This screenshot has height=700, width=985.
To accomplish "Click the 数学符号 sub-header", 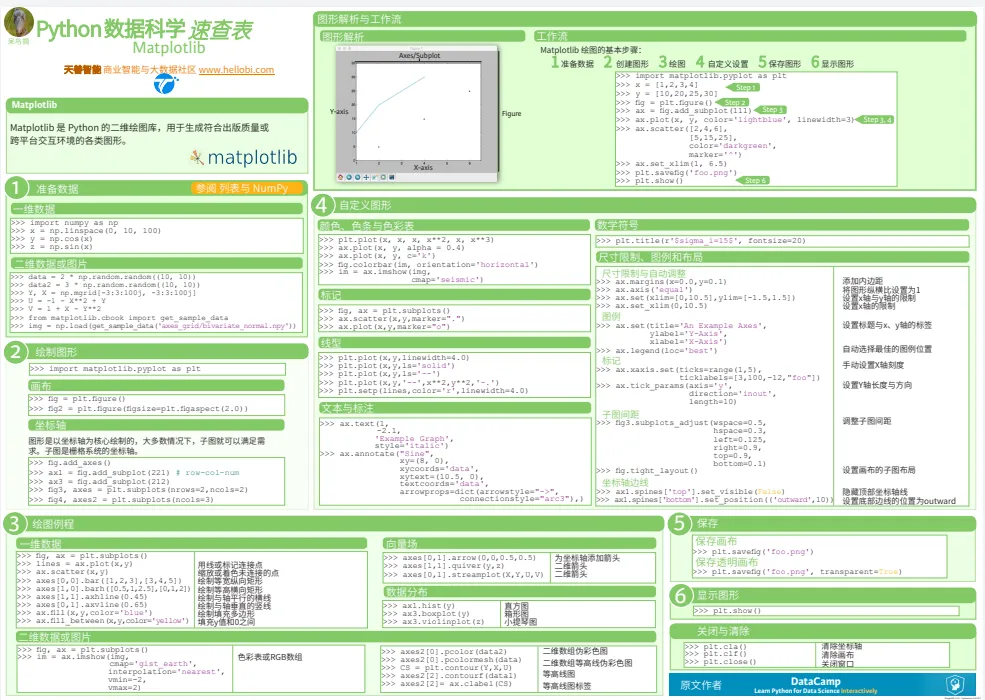I will [782, 225].
